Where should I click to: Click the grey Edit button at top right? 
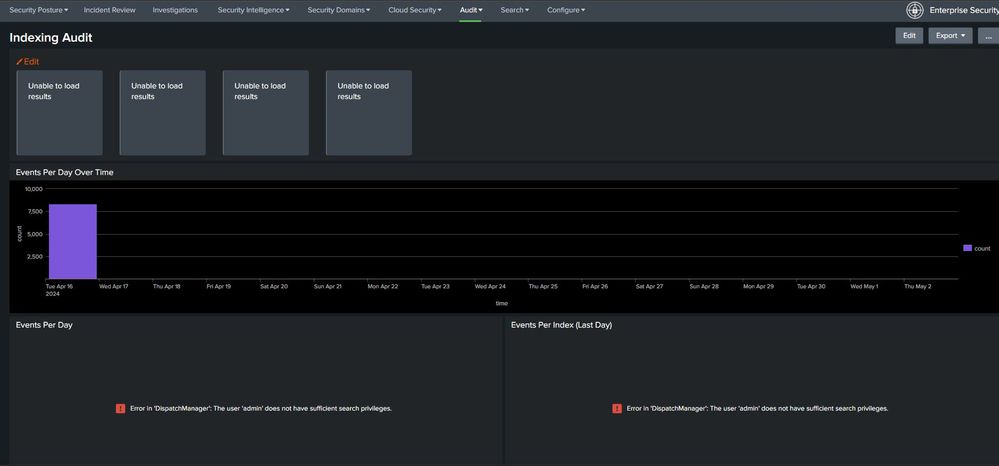909,36
